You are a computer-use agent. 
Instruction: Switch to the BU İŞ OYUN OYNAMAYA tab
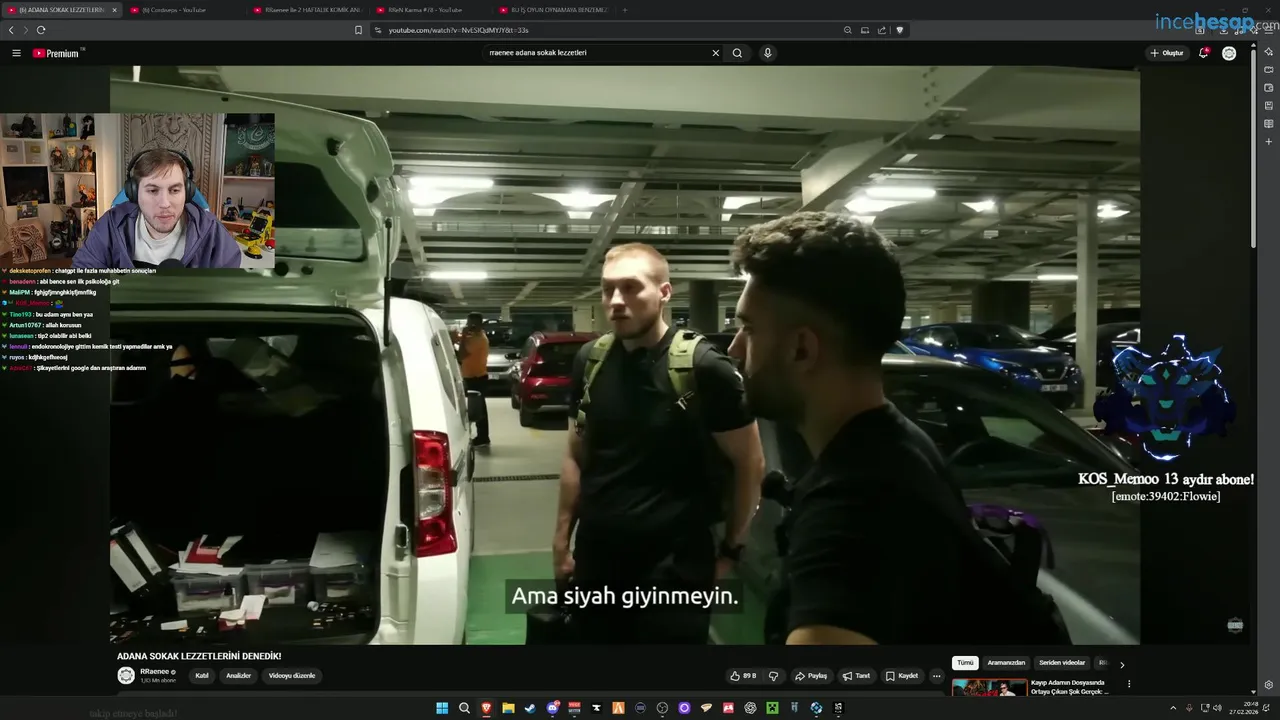(x=553, y=10)
